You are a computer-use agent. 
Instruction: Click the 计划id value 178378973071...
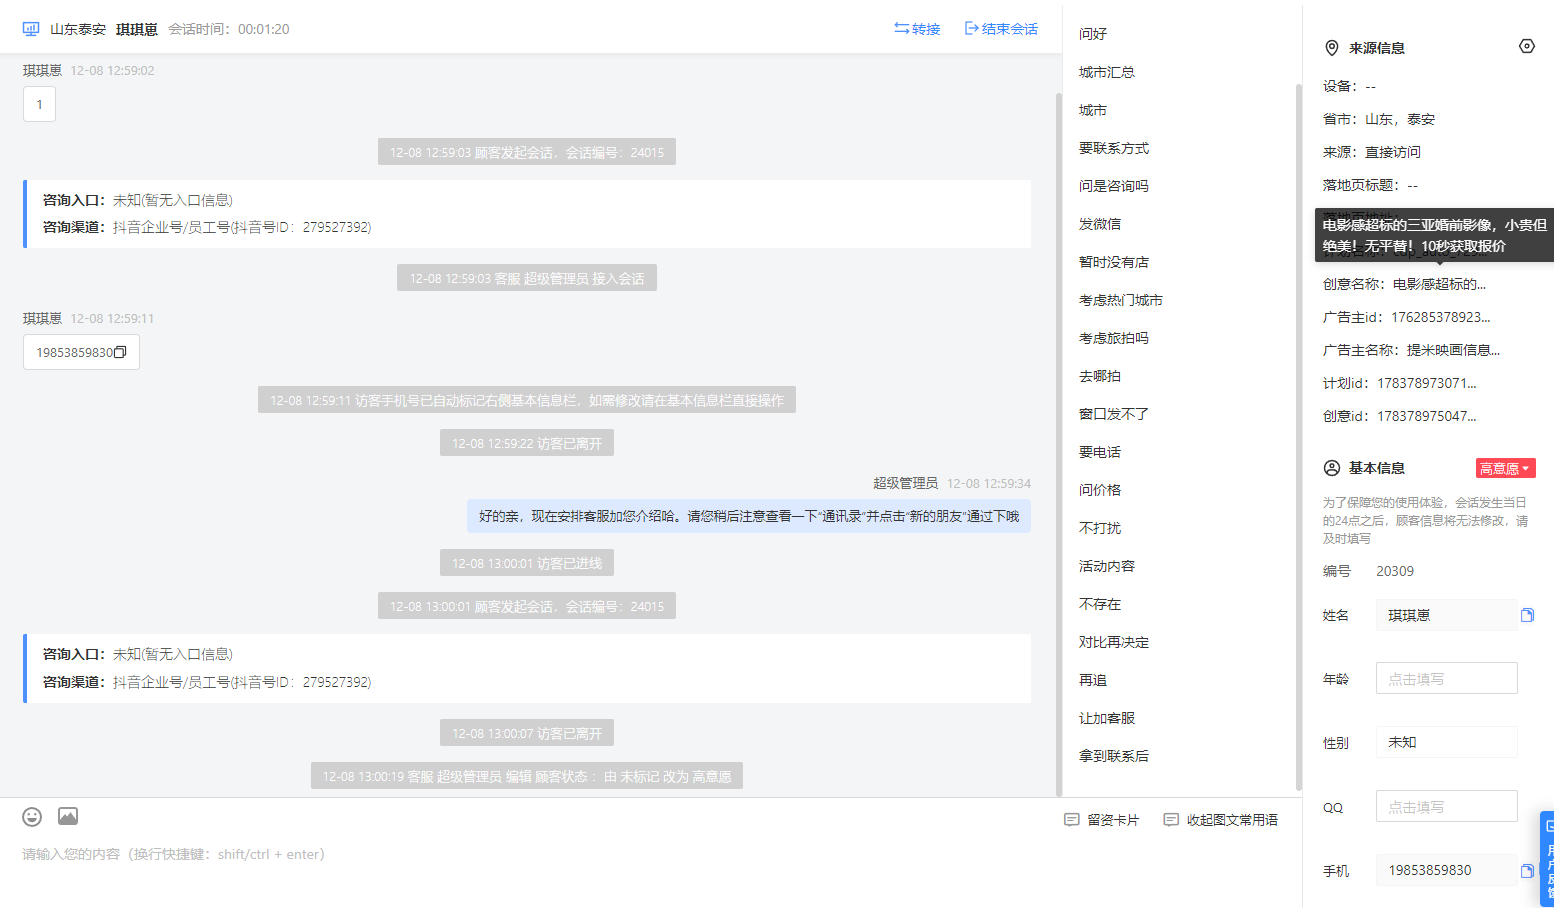point(1427,383)
